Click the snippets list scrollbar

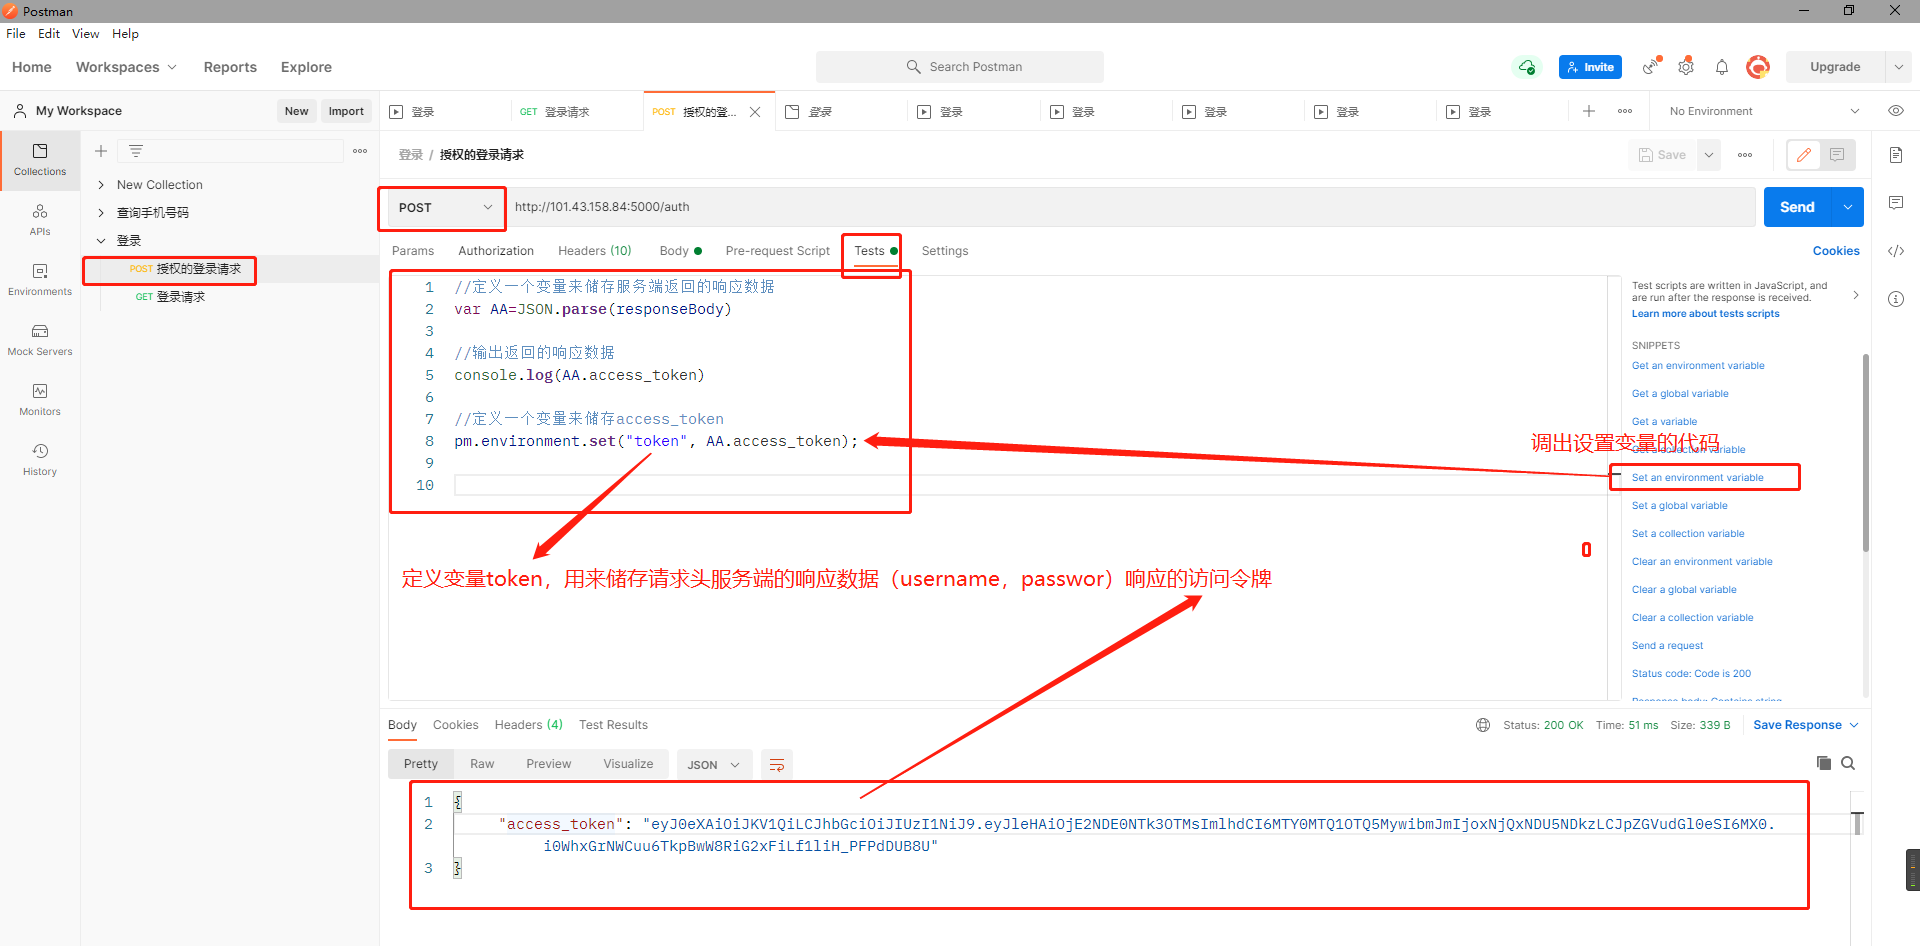click(1865, 452)
